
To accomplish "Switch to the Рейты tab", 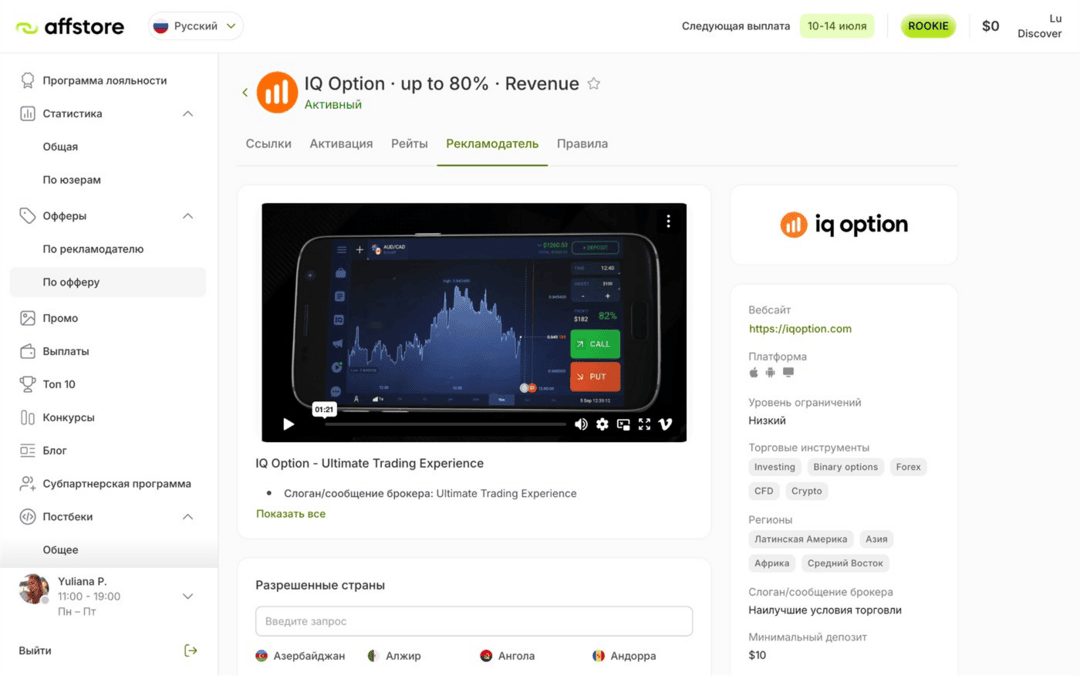I will [x=409, y=143].
